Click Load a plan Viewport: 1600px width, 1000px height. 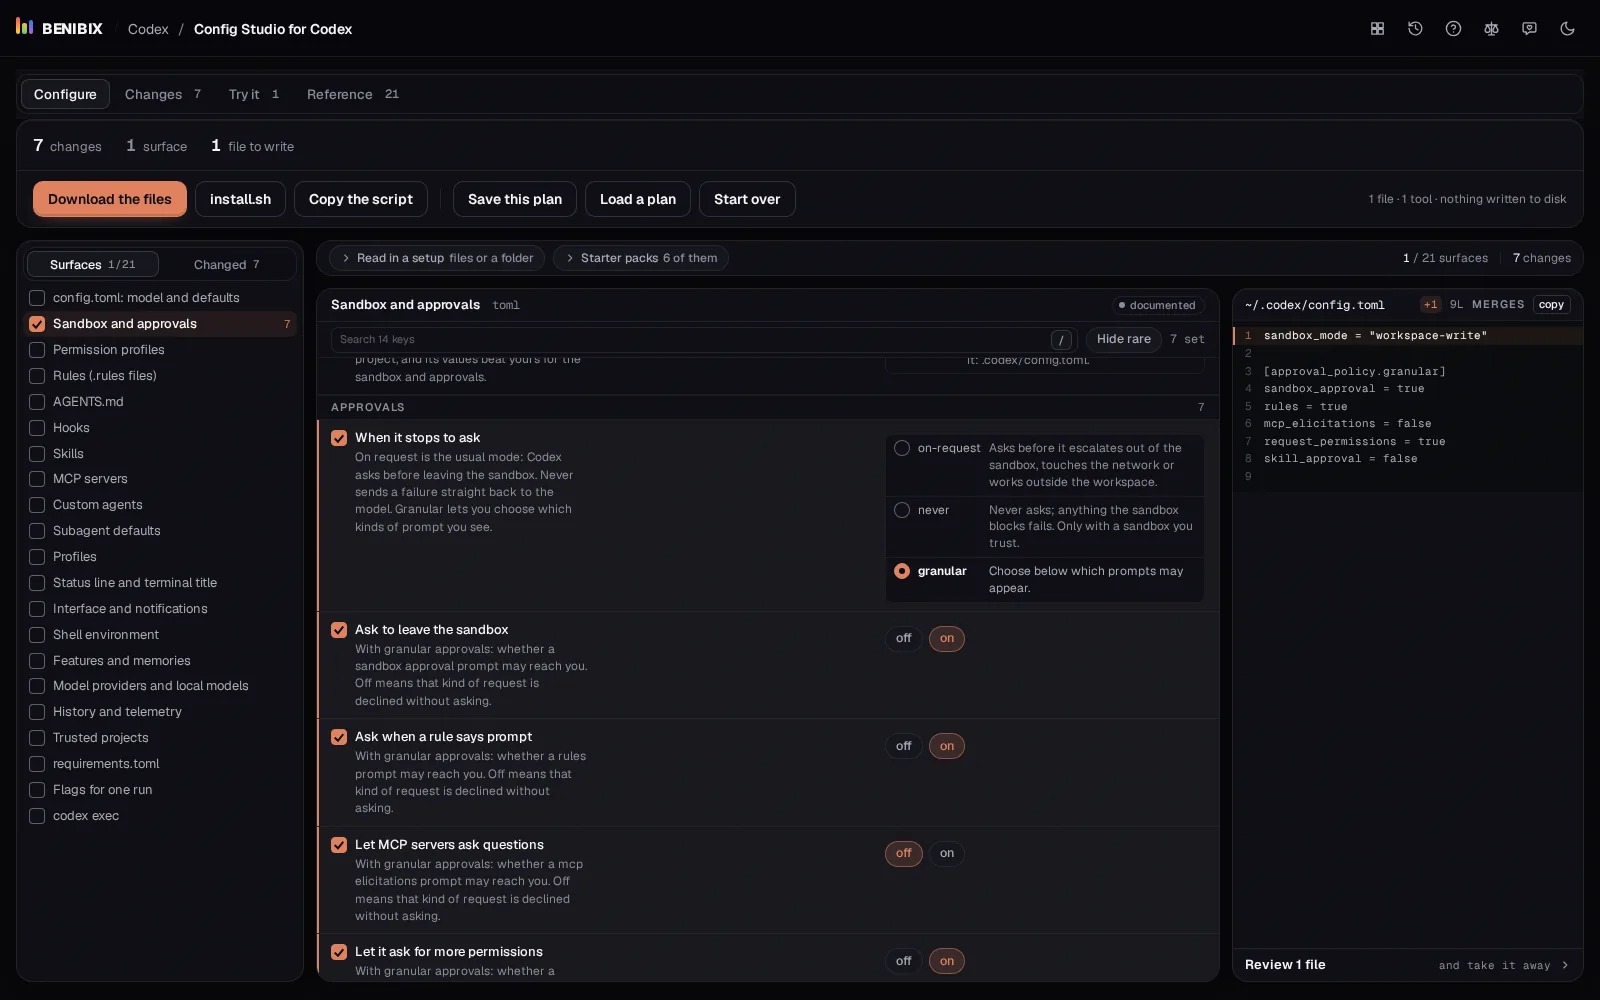(638, 199)
